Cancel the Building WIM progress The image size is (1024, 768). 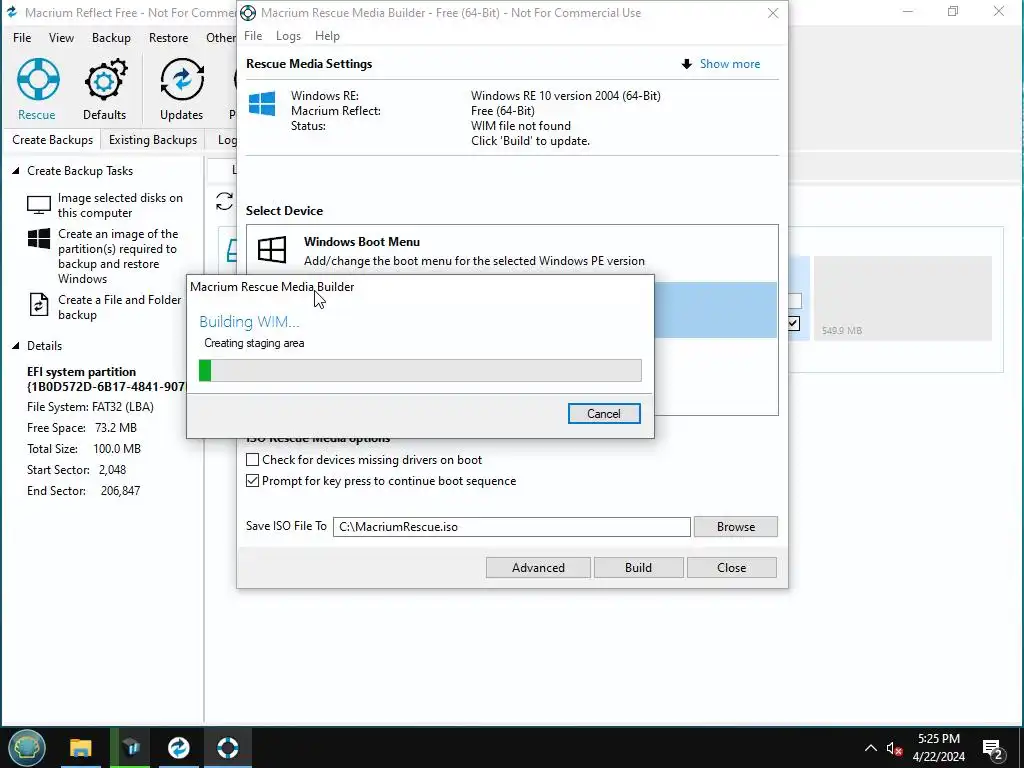pyautogui.click(x=604, y=413)
